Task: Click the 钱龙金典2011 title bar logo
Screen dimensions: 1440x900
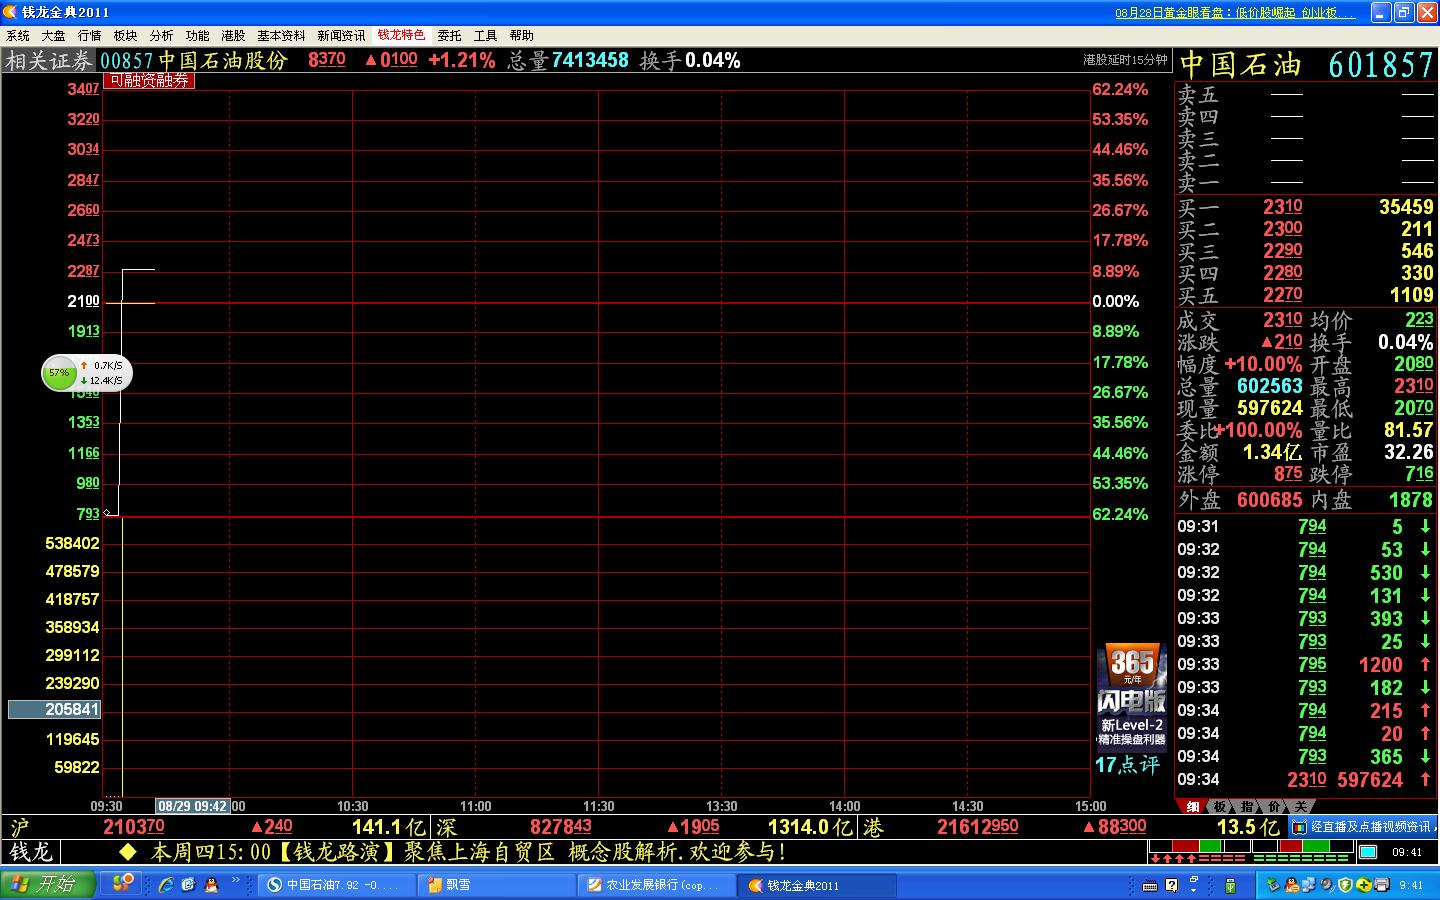Action: click(11, 12)
